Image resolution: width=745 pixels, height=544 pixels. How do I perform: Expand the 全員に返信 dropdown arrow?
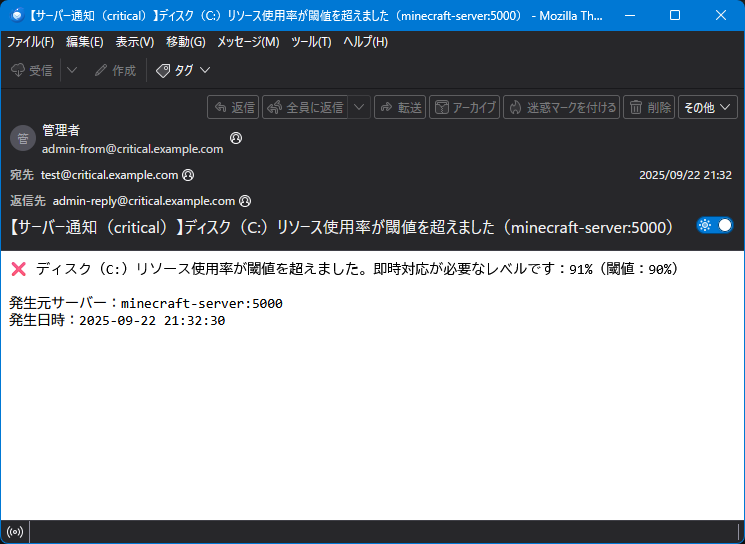coord(360,107)
